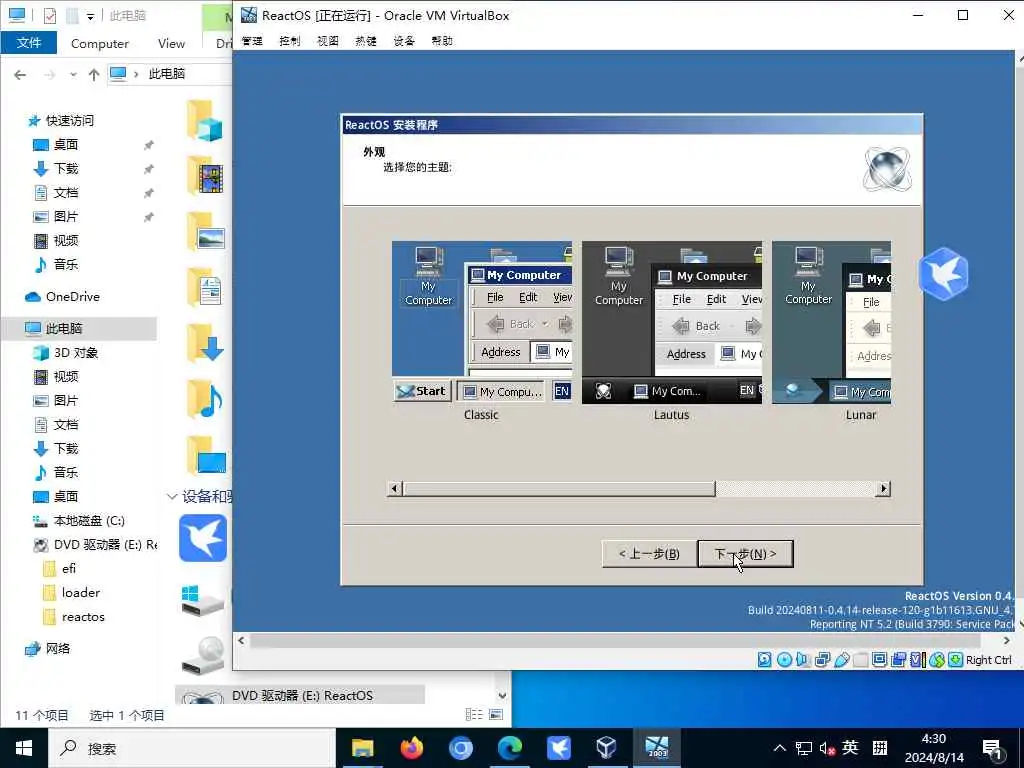Toggle the IME mode icon beside 英

(x=880, y=748)
